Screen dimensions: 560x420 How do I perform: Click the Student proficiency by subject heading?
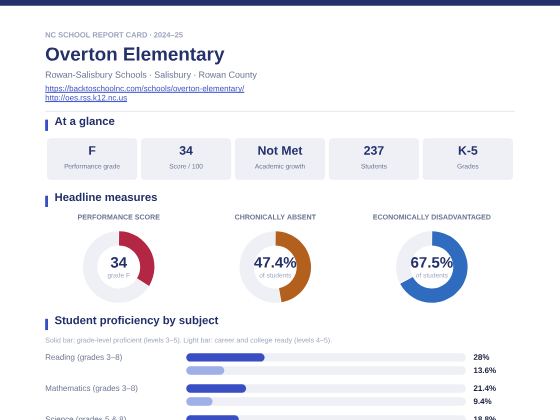136,320
